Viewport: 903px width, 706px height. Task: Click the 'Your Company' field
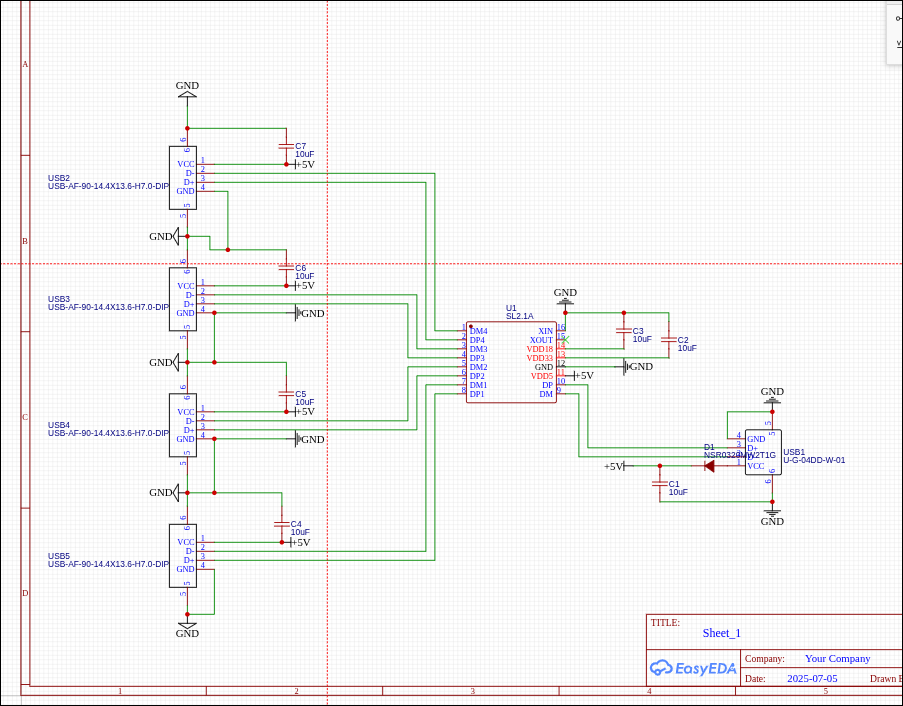click(837, 658)
